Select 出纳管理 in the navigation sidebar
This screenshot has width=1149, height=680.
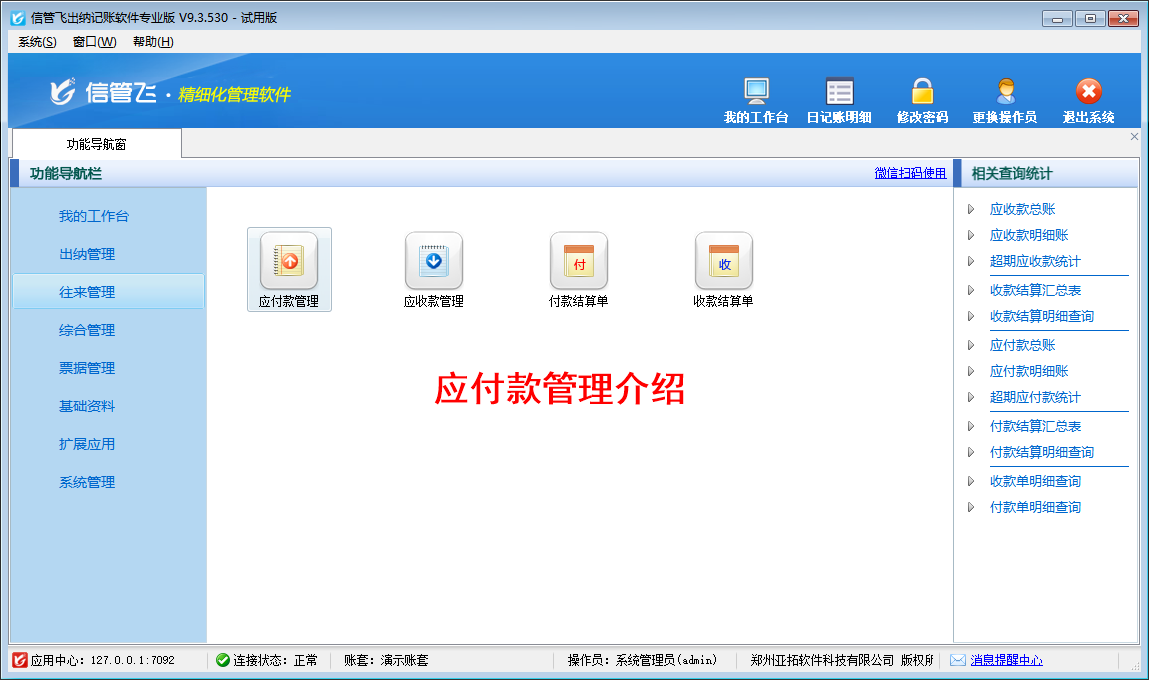87,254
